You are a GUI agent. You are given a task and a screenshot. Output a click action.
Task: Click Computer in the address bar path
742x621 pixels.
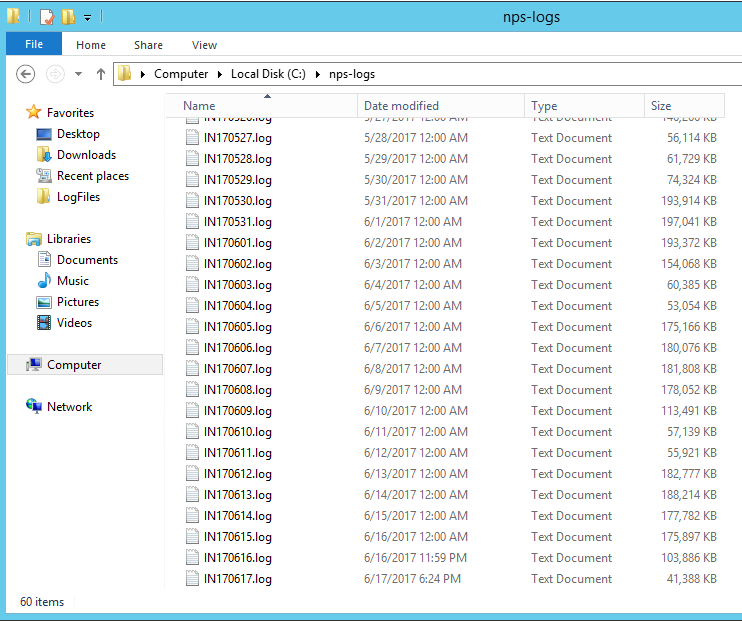tap(181, 74)
